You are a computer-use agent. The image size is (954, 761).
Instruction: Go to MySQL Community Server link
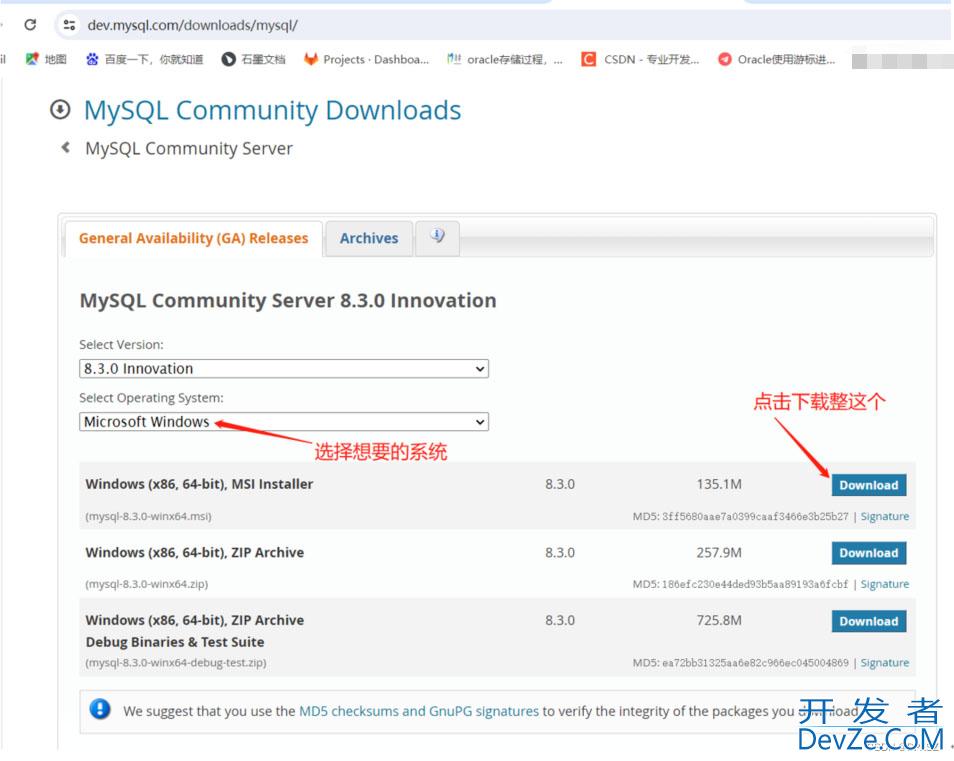(189, 148)
